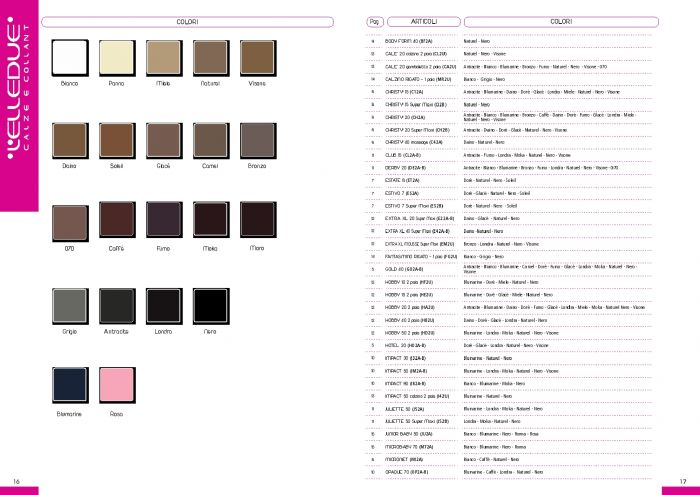Choose the Miele swatch

tap(164, 58)
